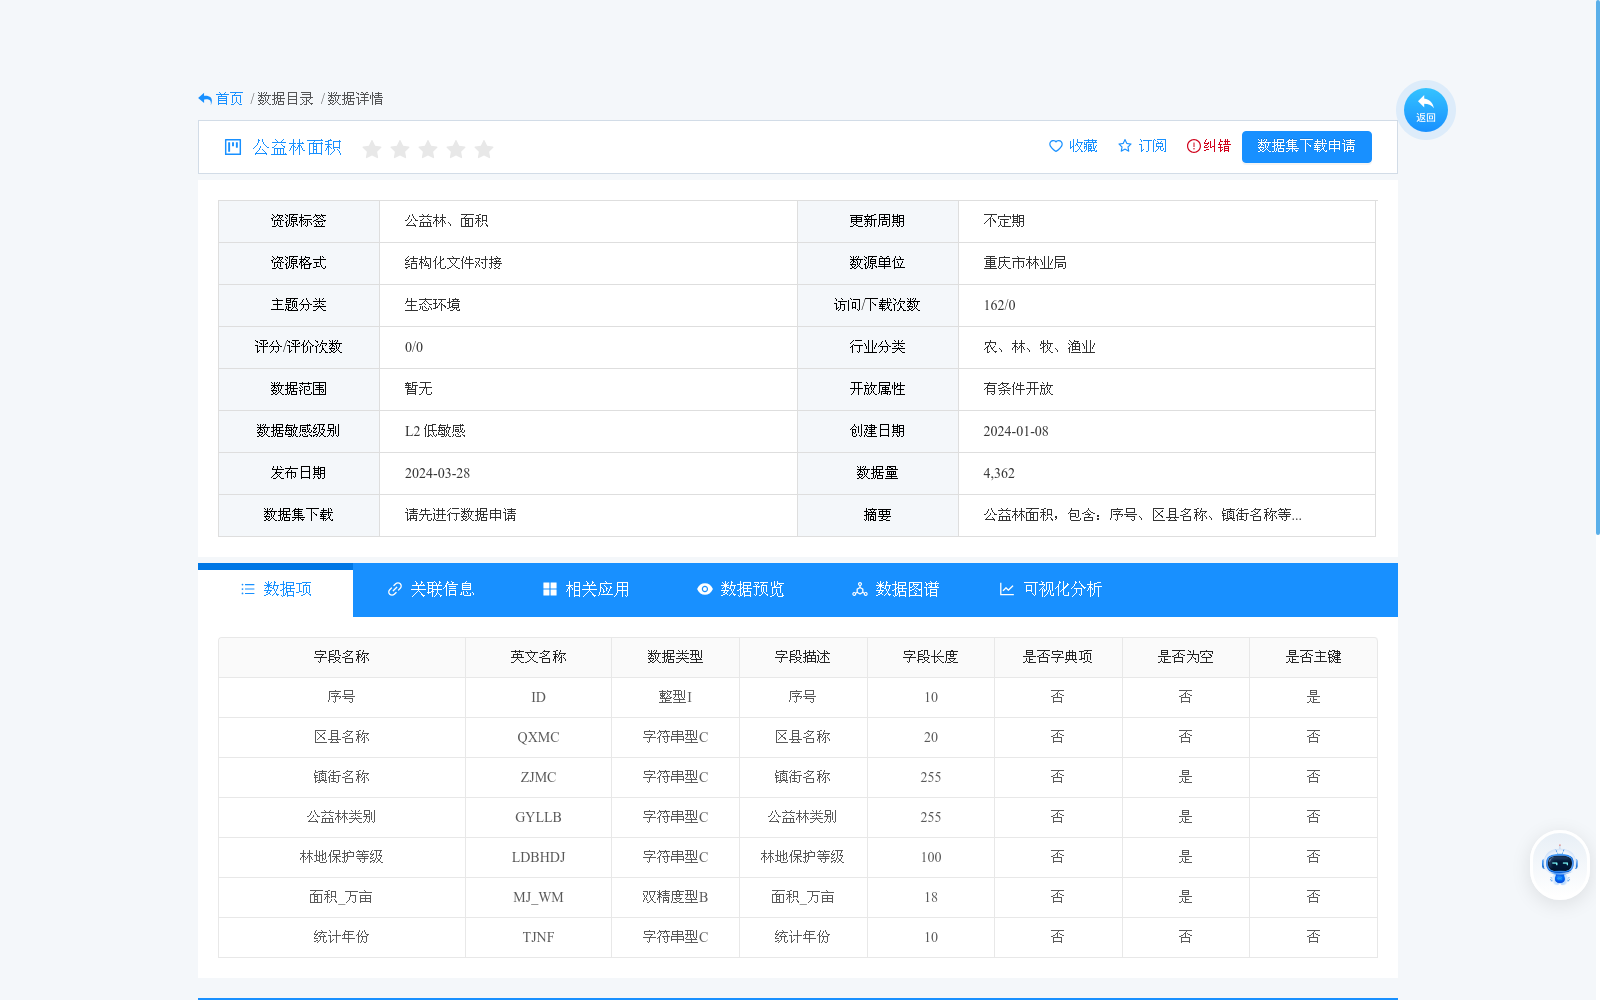Switch to the 可视化分析 tab

[x=1062, y=589]
